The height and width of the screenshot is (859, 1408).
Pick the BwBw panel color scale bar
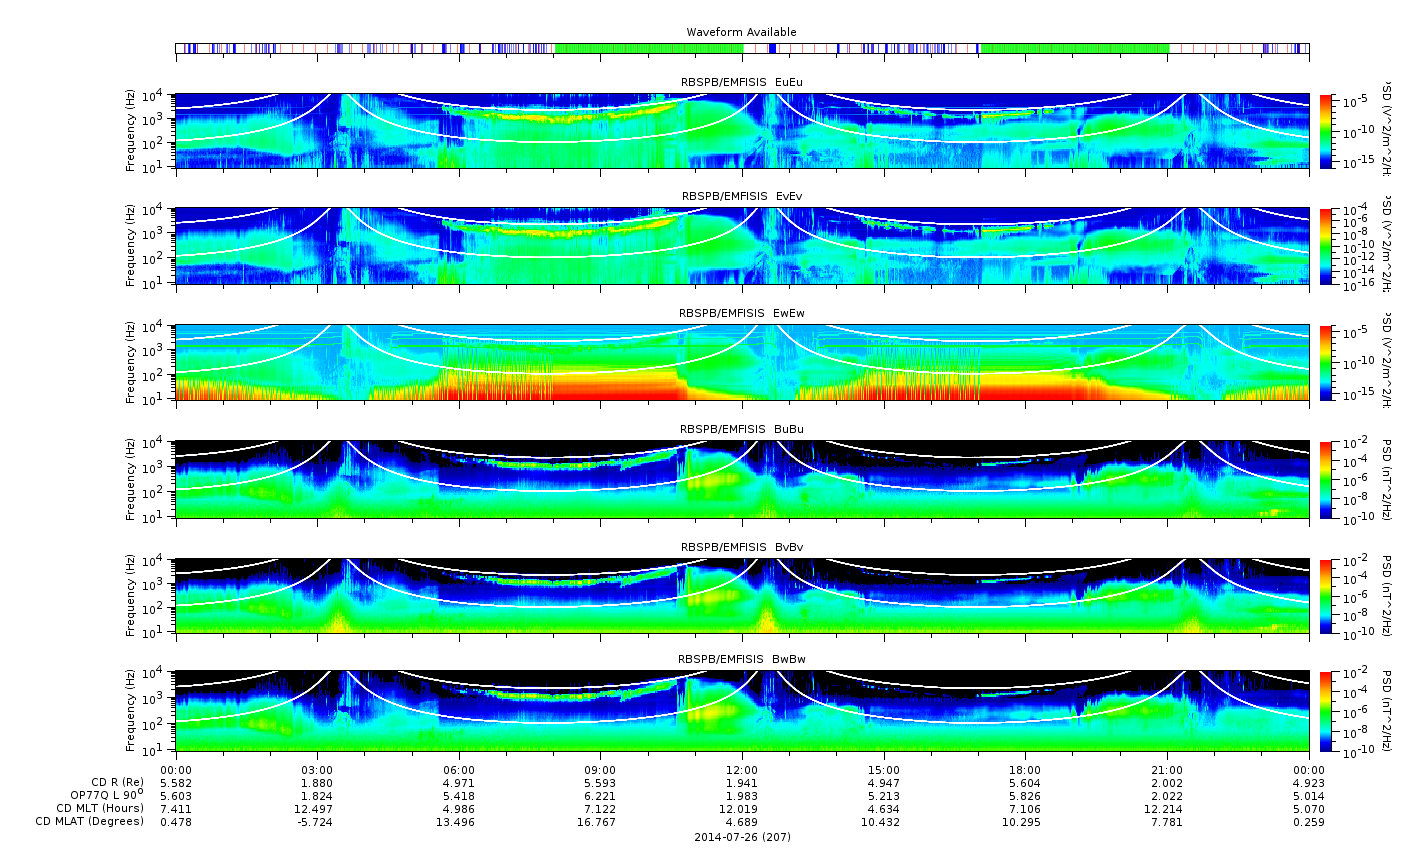click(x=1327, y=711)
